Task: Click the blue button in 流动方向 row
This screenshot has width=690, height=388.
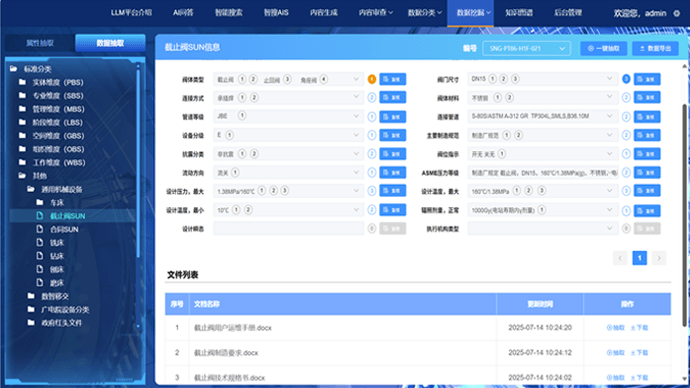Action: click(x=393, y=172)
